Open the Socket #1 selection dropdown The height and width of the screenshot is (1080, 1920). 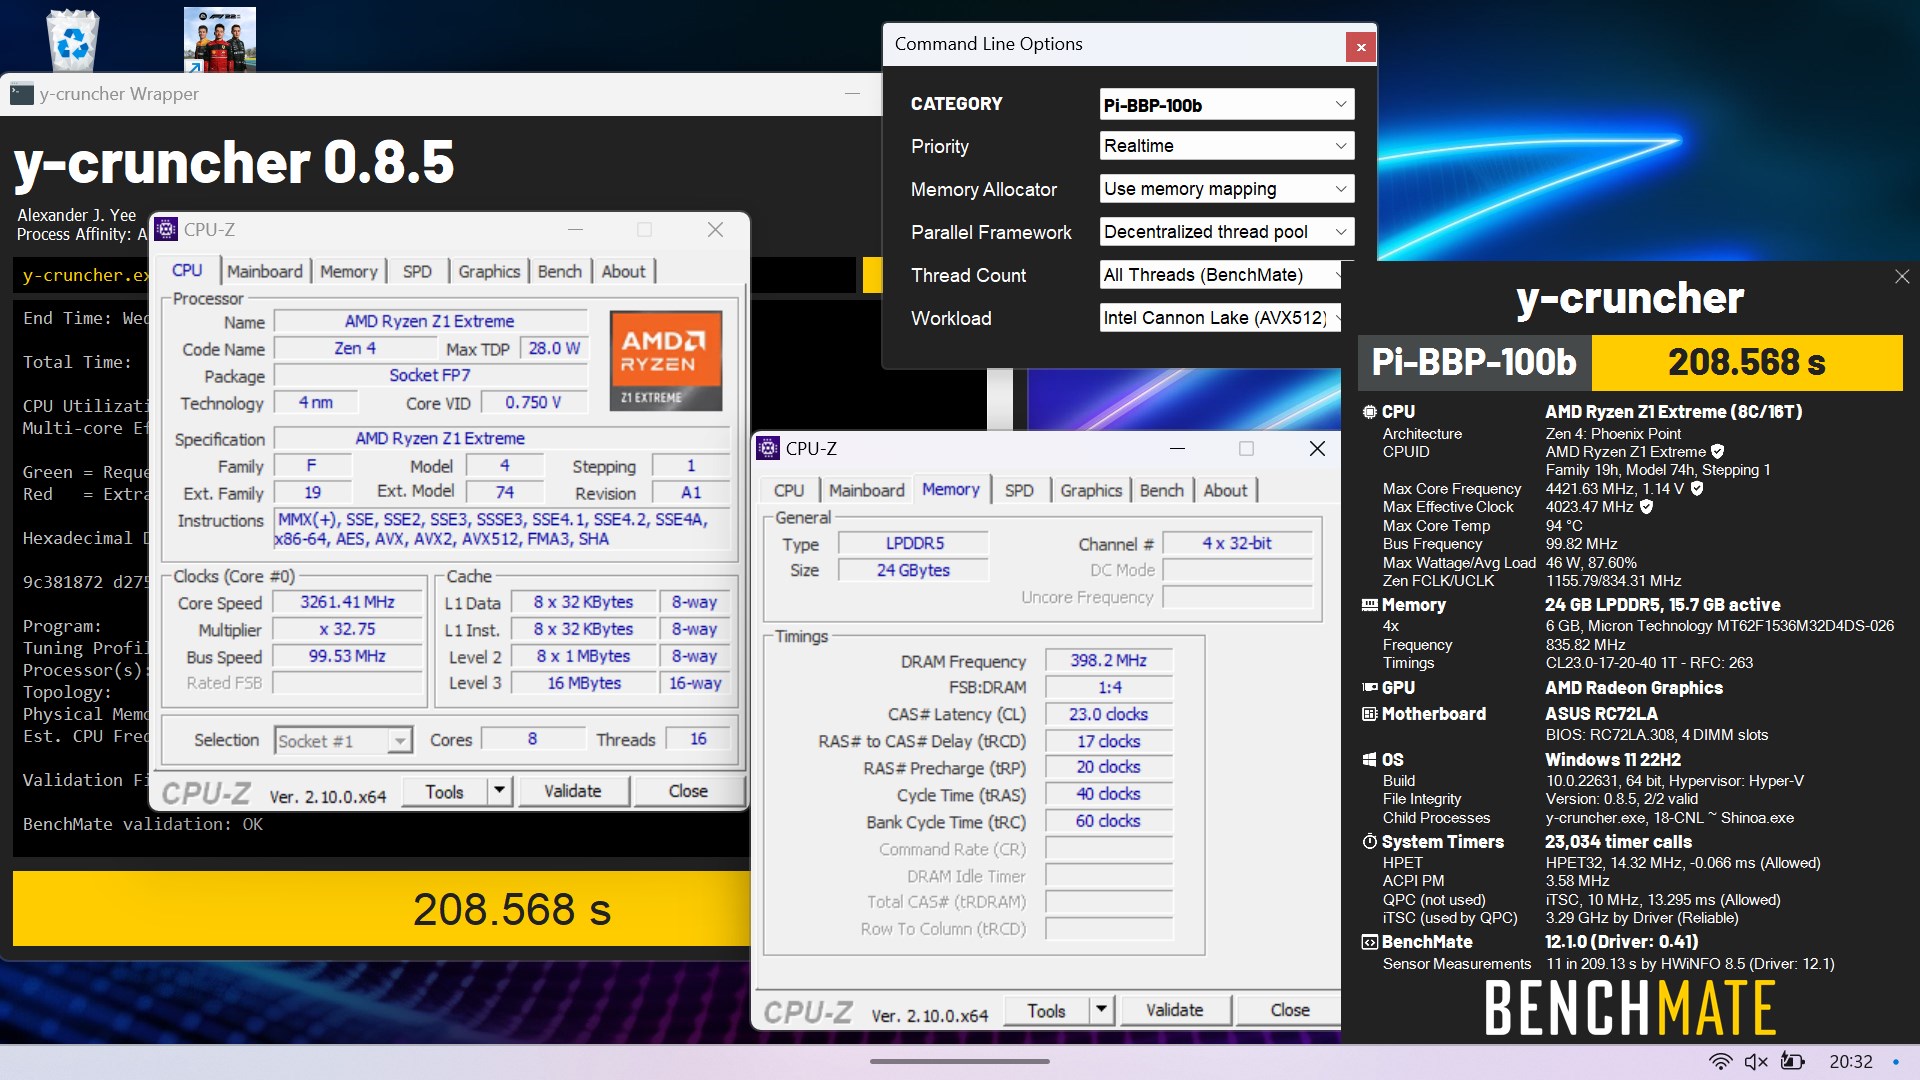pos(343,740)
